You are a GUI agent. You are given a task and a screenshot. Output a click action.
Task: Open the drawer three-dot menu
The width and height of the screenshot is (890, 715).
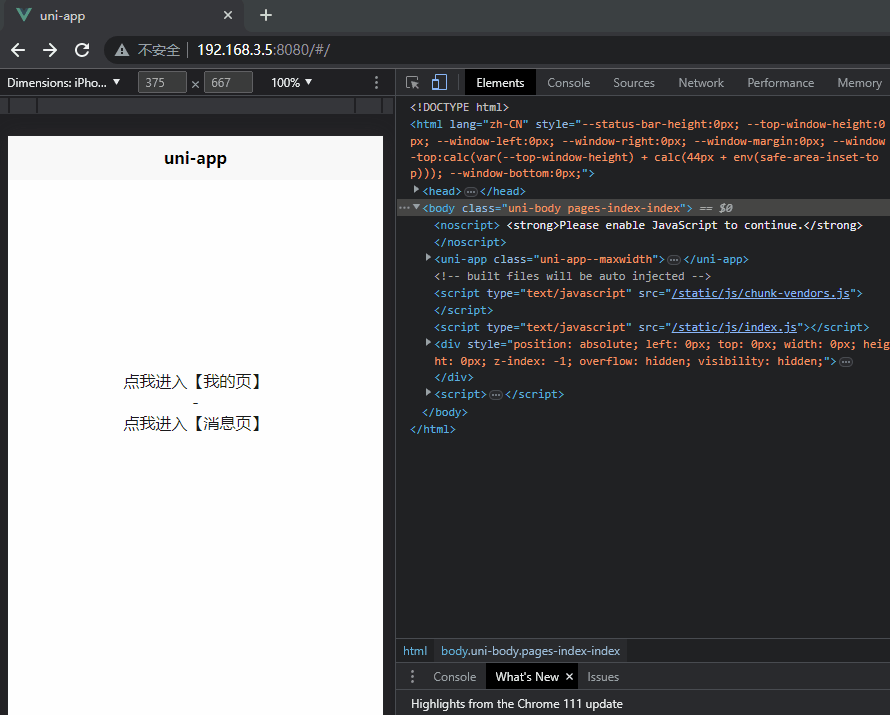tap(413, 676)
